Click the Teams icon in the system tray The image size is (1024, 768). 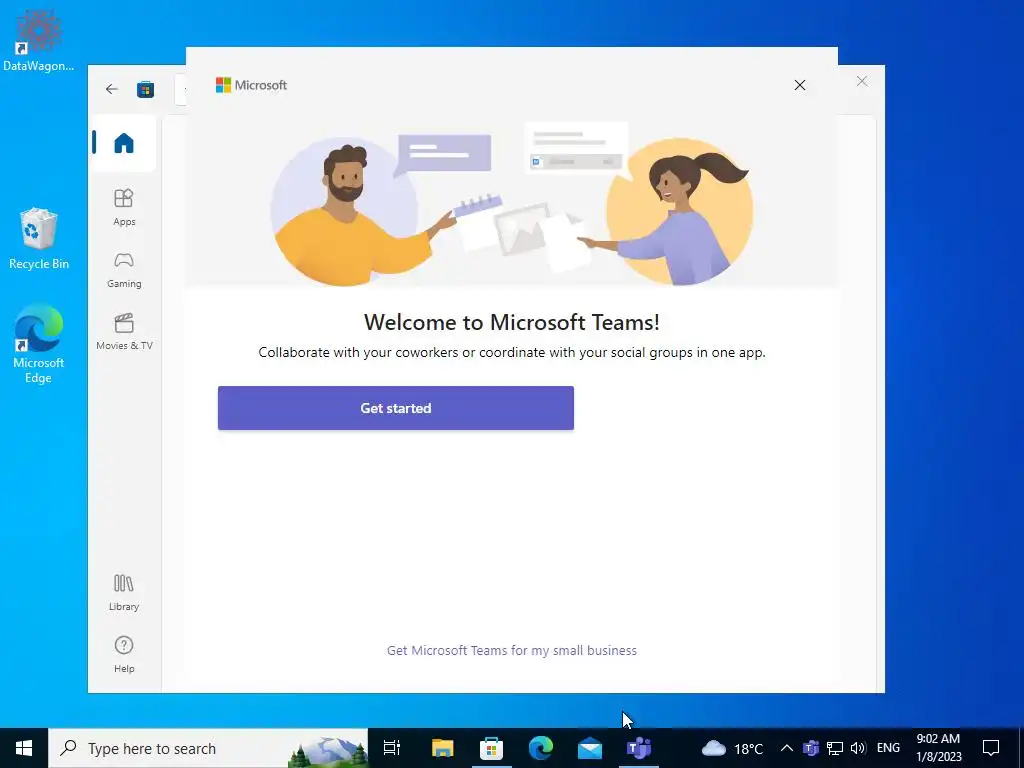coord(810,748)
